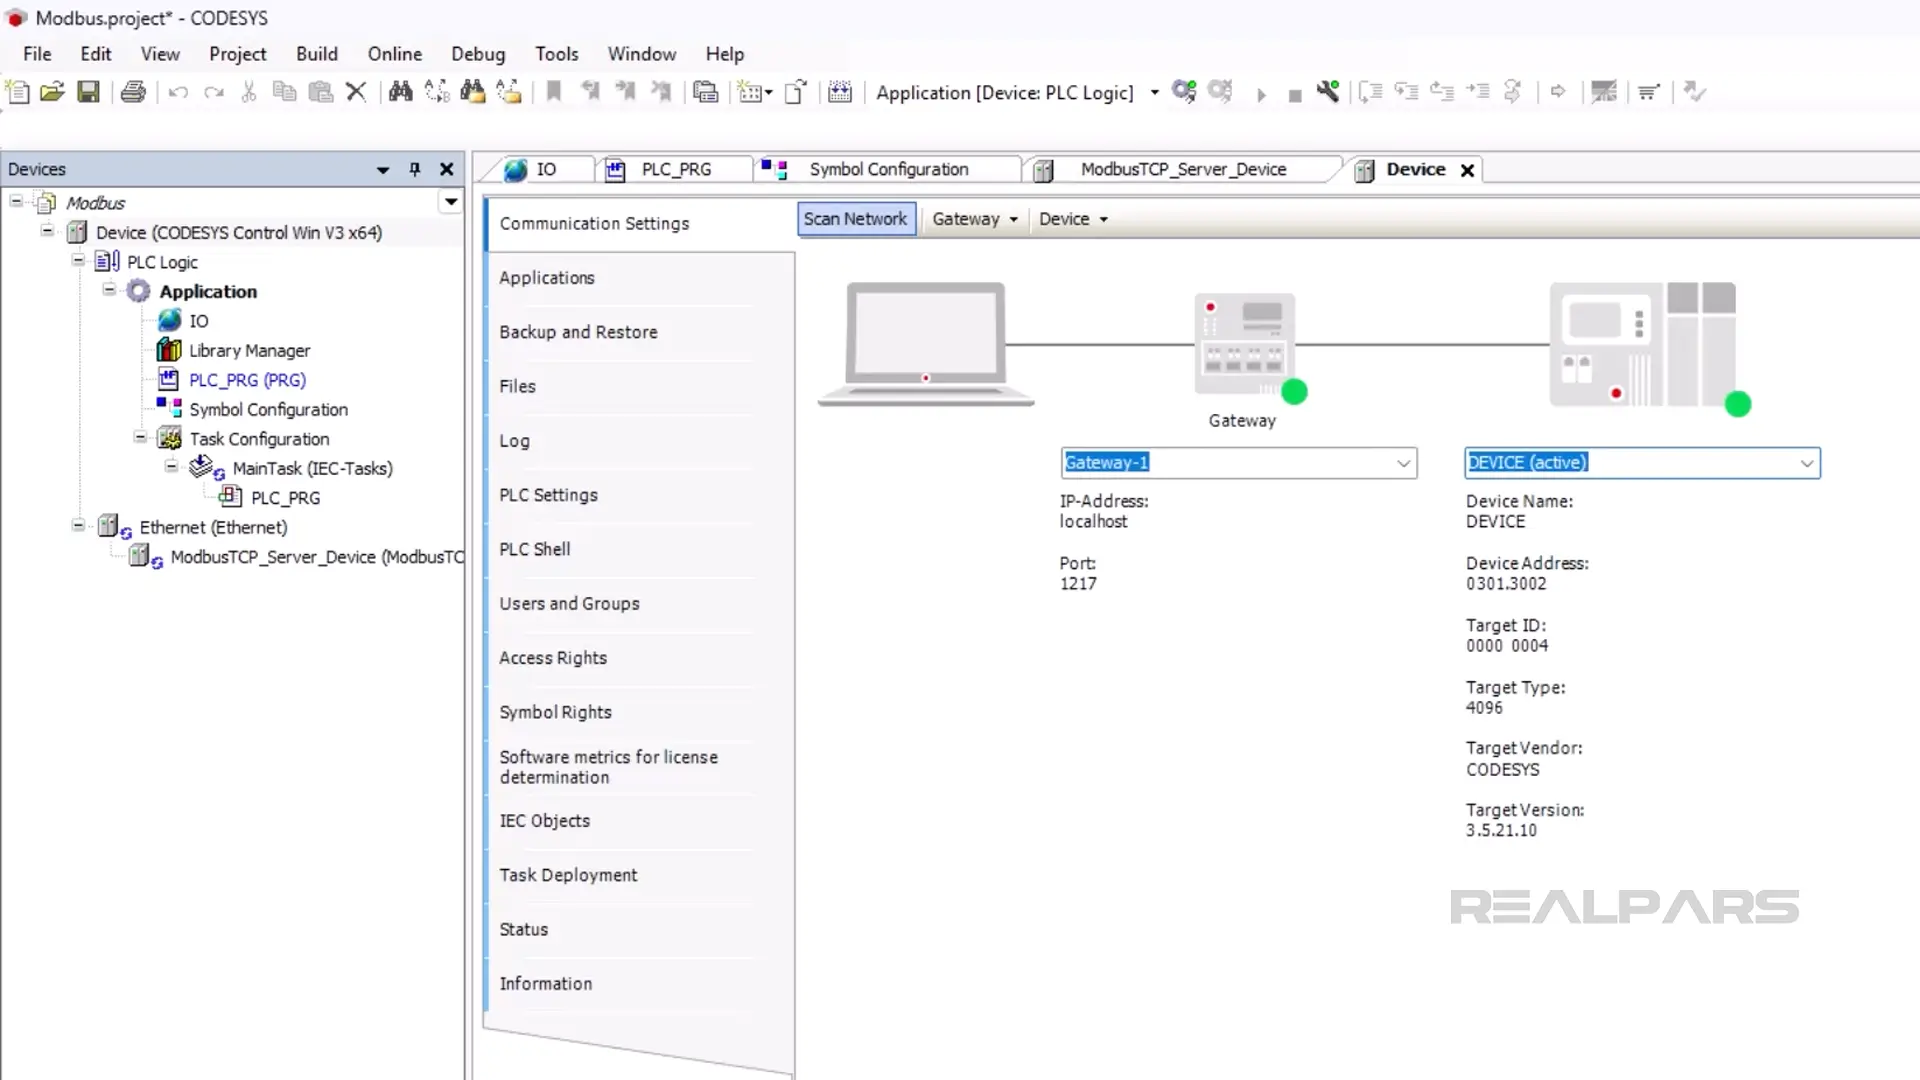Screen dimensions: 1920x1080
Task: Collapse the Ethernet tree node
Action: [78, 526]
